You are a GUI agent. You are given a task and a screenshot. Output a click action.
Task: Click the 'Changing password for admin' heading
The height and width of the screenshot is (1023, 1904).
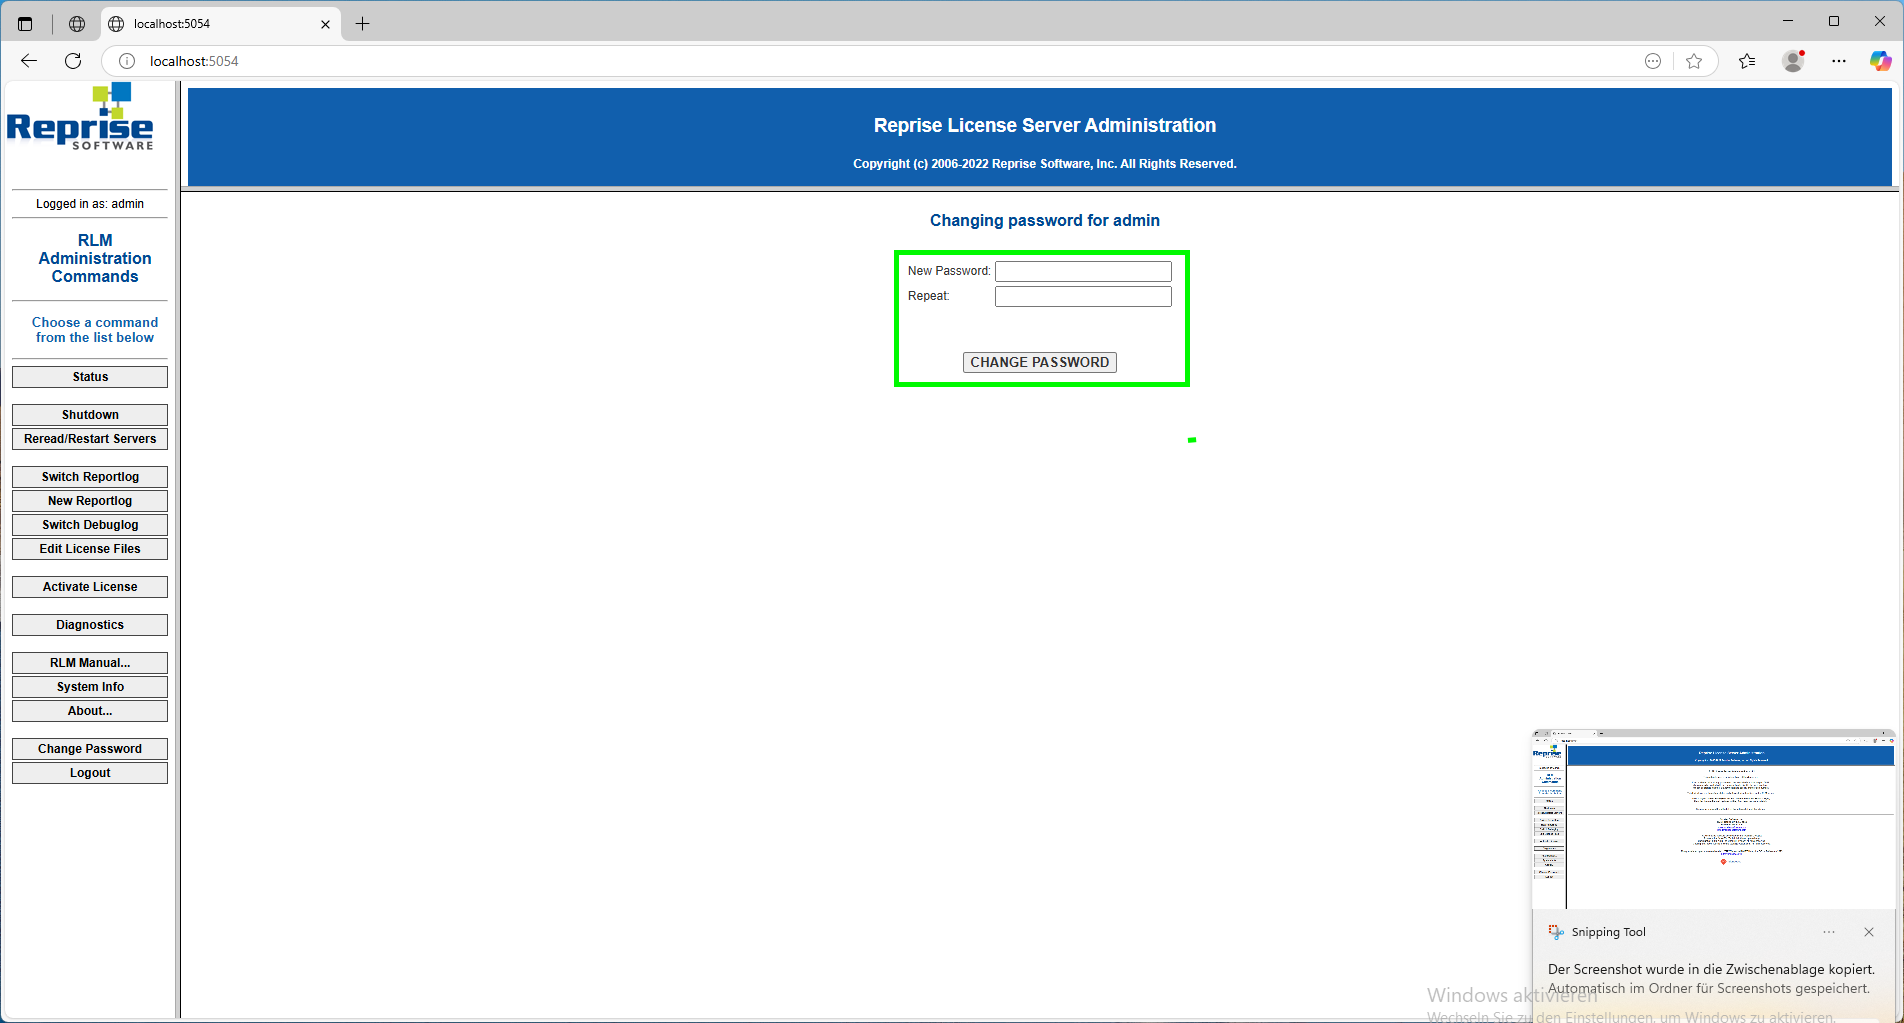[x=1045, y=220]
